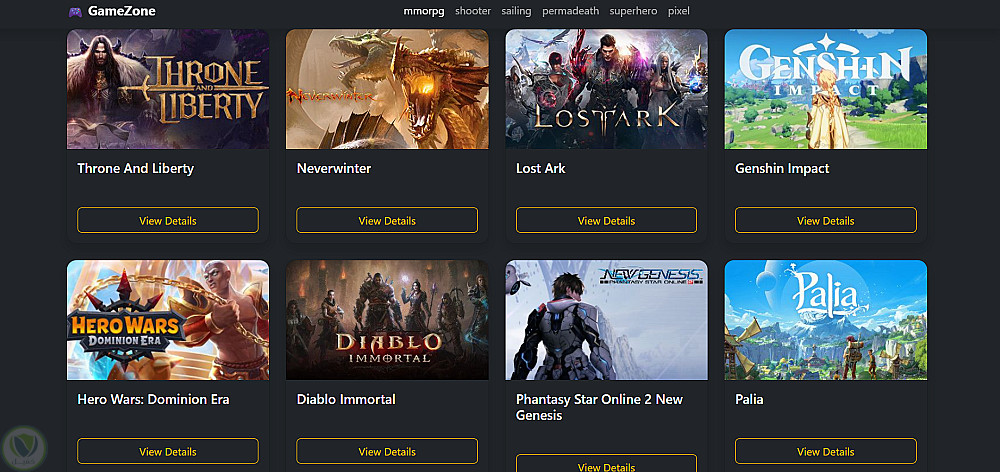View Details for Throne And Liberty
1000x472 pixels.
click(x=168, y=220)
